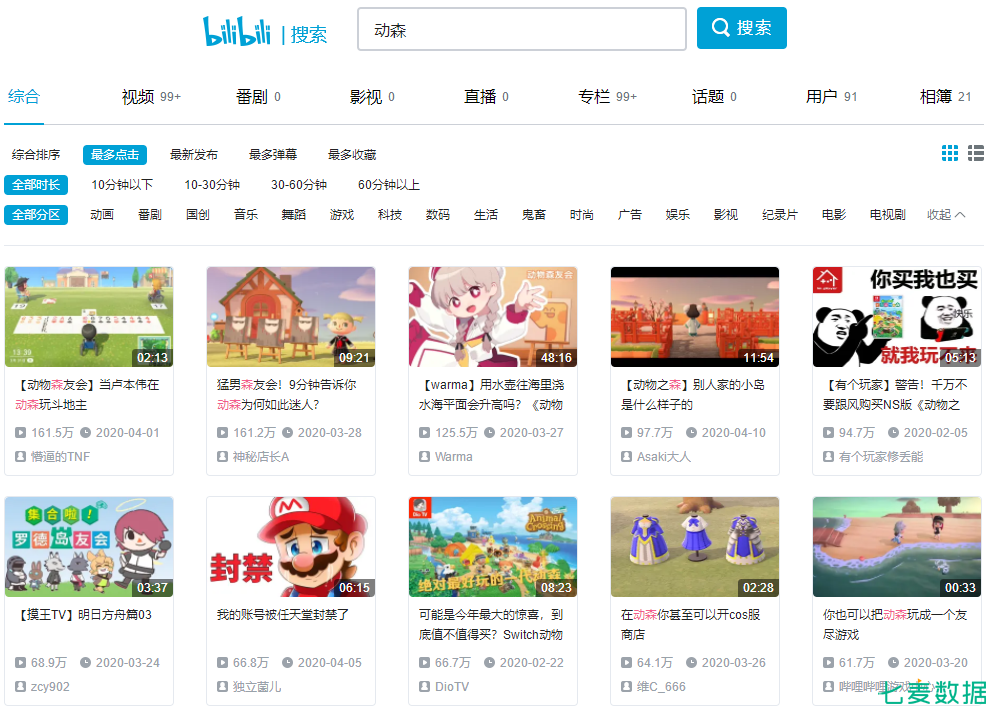The image size is (989, 706).
Task: Sort by 最多弹幕
Action: 272,155
